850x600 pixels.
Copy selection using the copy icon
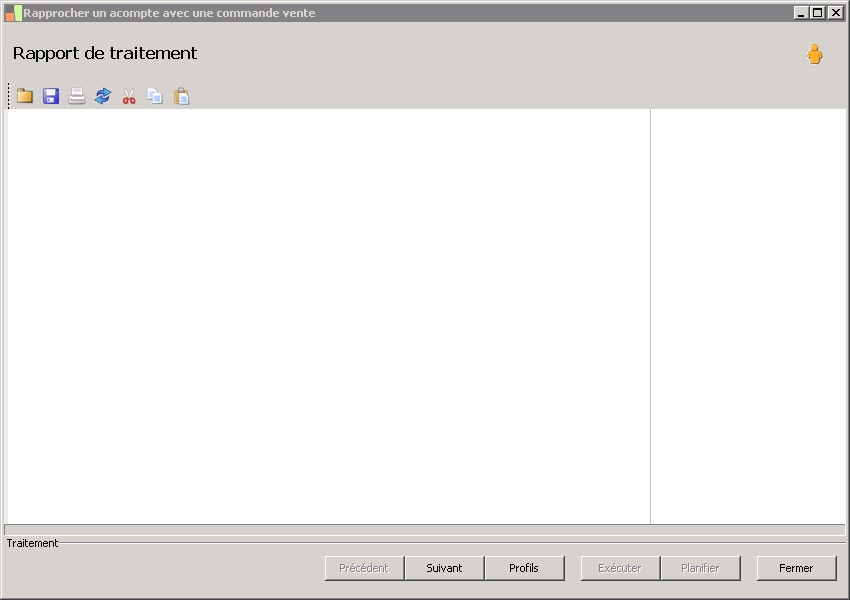coord(155,96)
